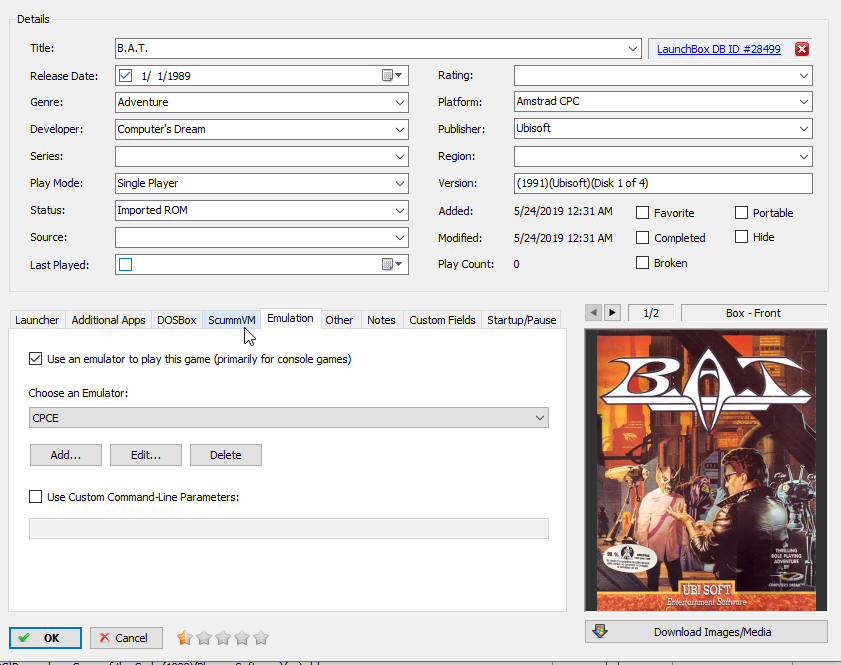Open Release Date calendar picker icon
Image resolution: width=841 pixels, height=665 pixels.
click(392, 76)
